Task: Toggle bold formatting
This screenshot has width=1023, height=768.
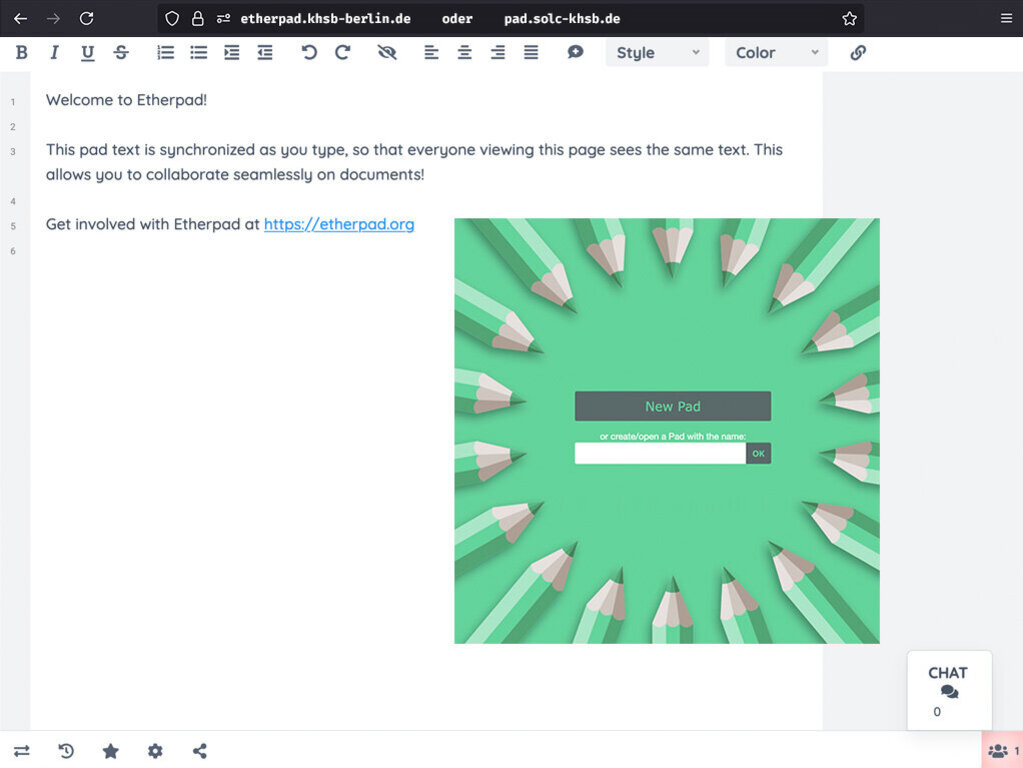Action: pyautogui.click(x=22, y=53)
